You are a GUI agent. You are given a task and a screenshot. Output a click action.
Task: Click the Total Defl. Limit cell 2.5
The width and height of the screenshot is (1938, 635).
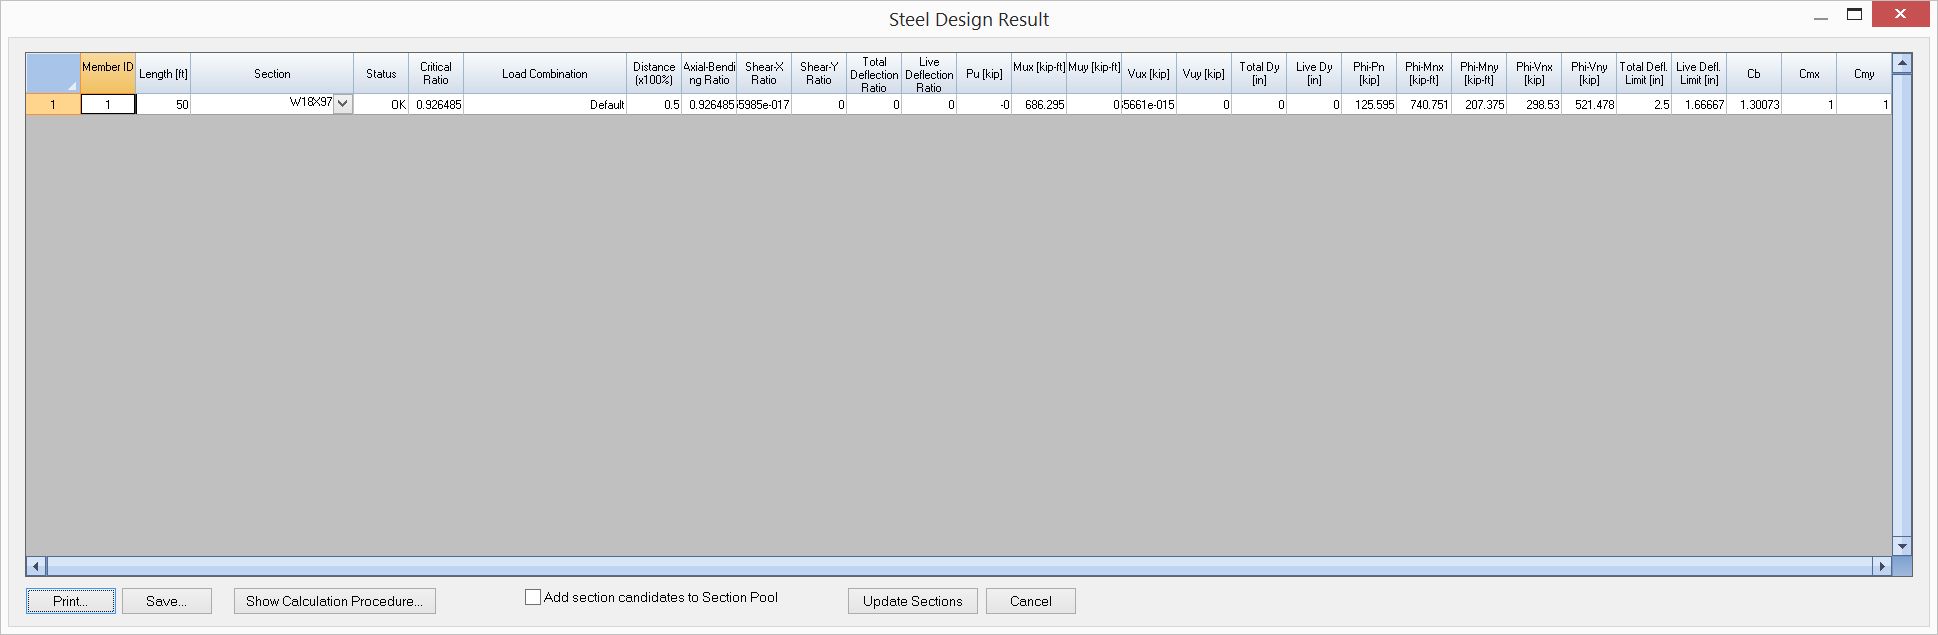pos(1644,104)
